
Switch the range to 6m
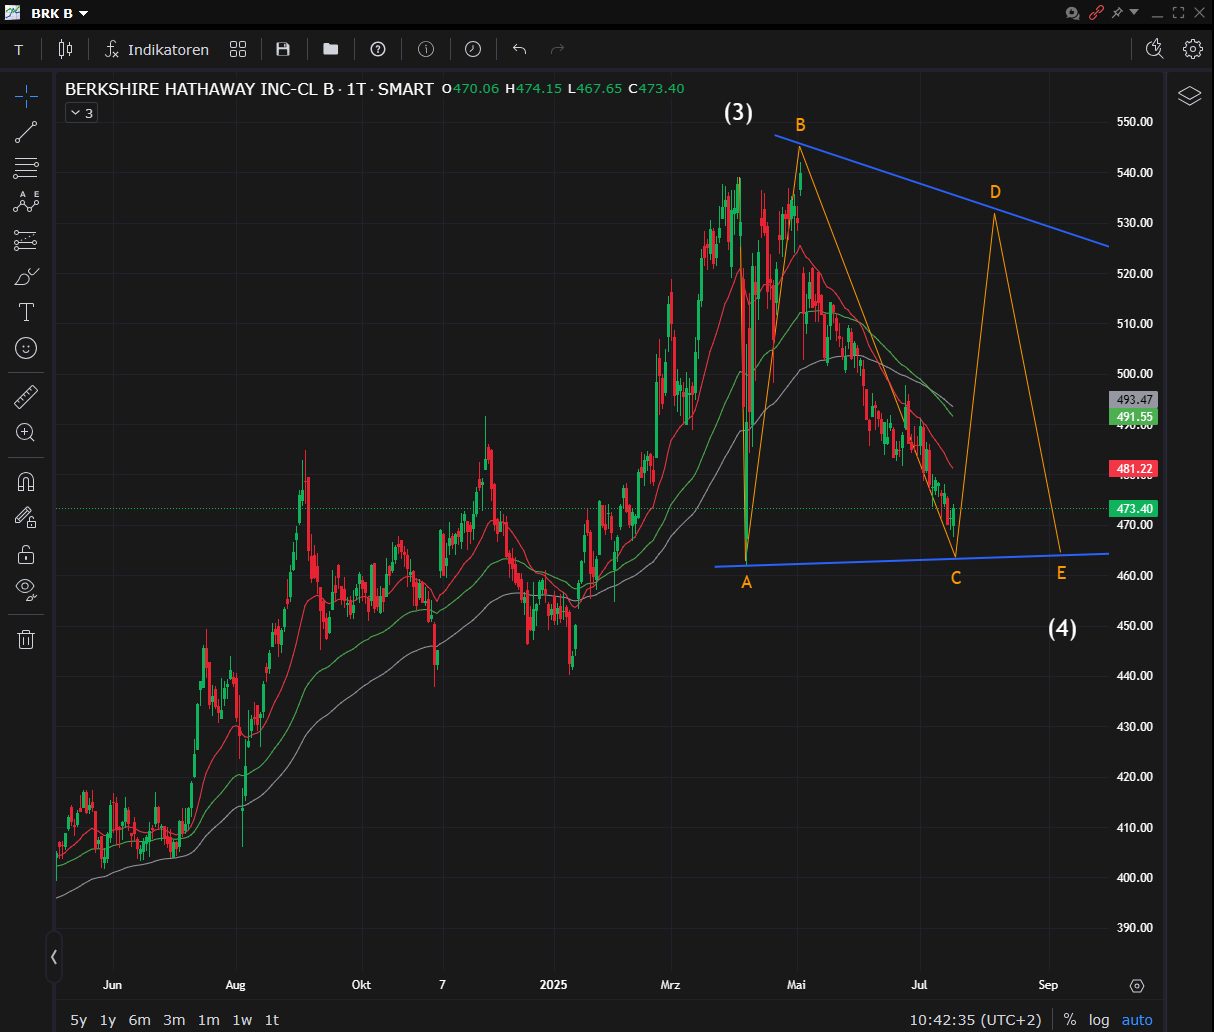pos(139,1020)
